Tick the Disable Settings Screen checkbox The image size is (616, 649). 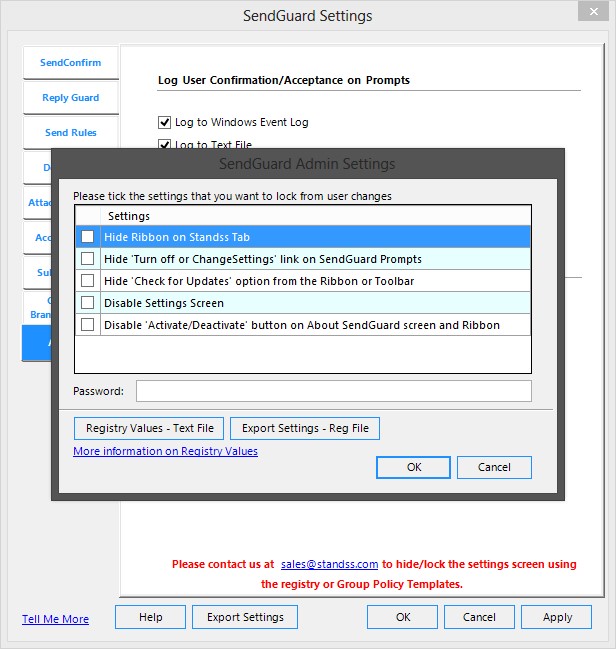87,303
